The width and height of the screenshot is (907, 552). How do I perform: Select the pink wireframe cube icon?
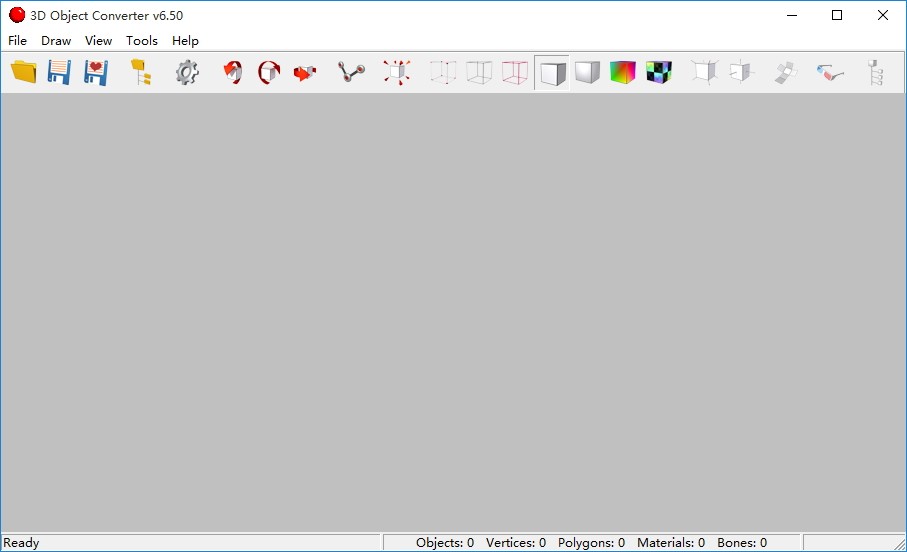[515, 72]
